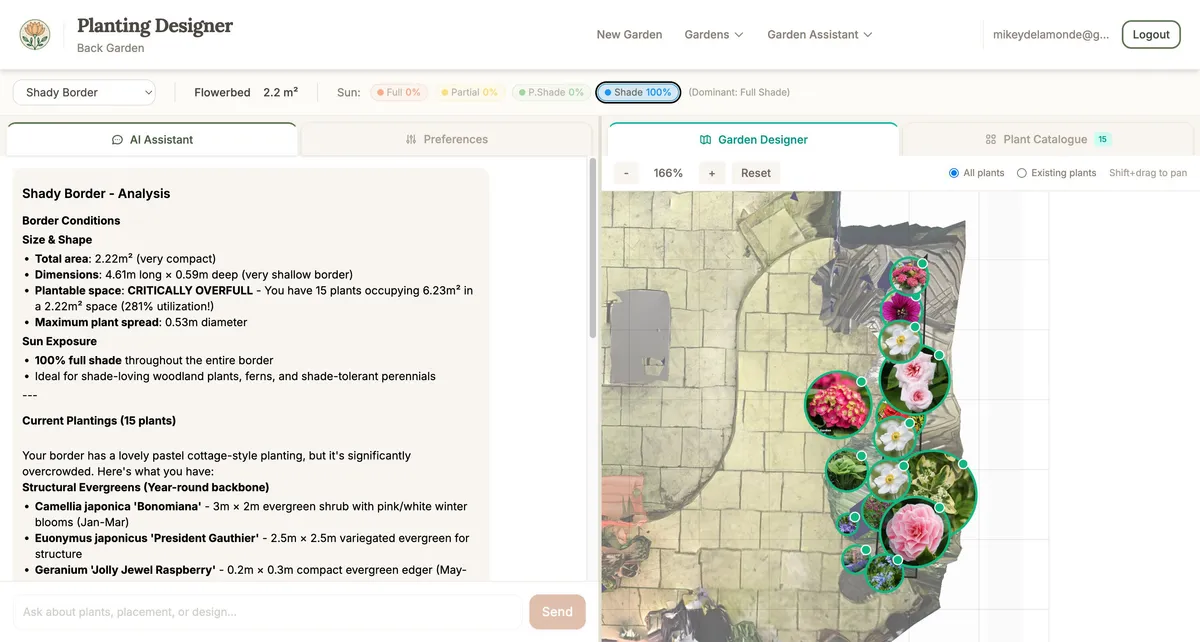Zoom in using the plus icon
The width and height of the screenshot is (1200, 642).
coord(711,172)
